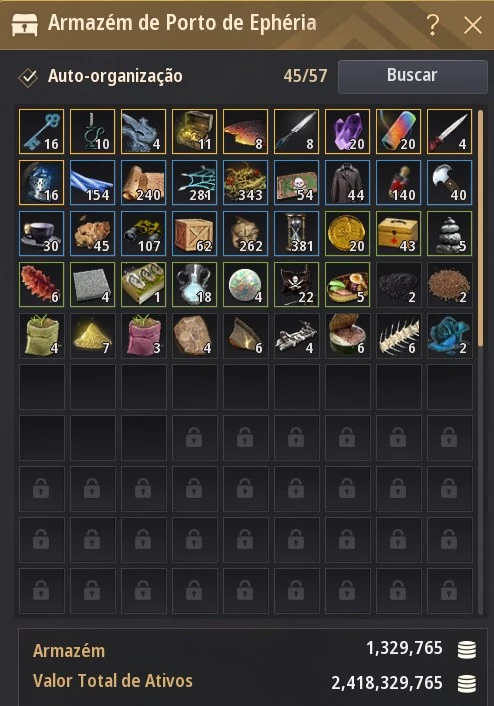Select the pirate flag item with 22
Viewport: 494px width, 706px height.
tap(296, 284)
